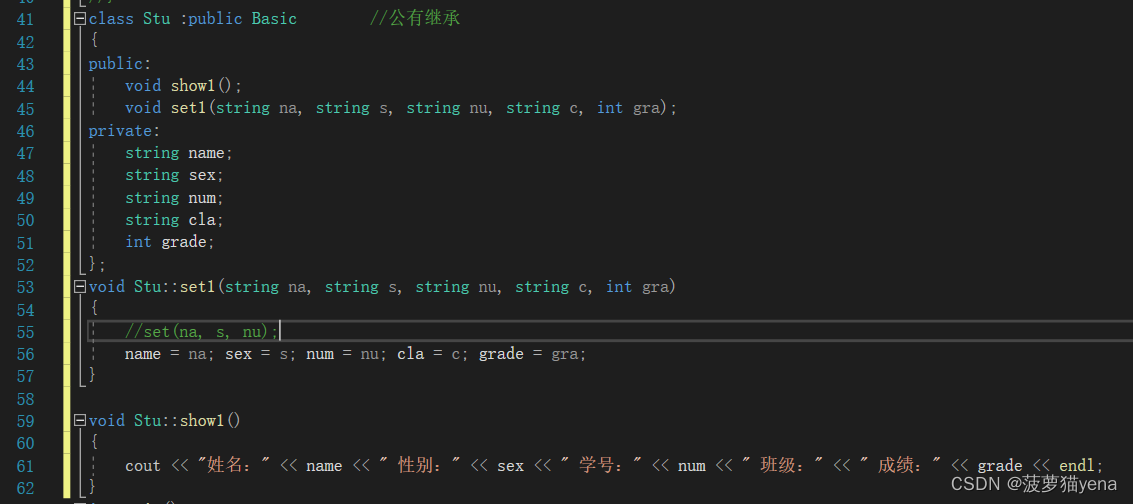Place cursor in comment '//公有继承'
This screenshot has width=1133, height=504.
tap(415, 19)
